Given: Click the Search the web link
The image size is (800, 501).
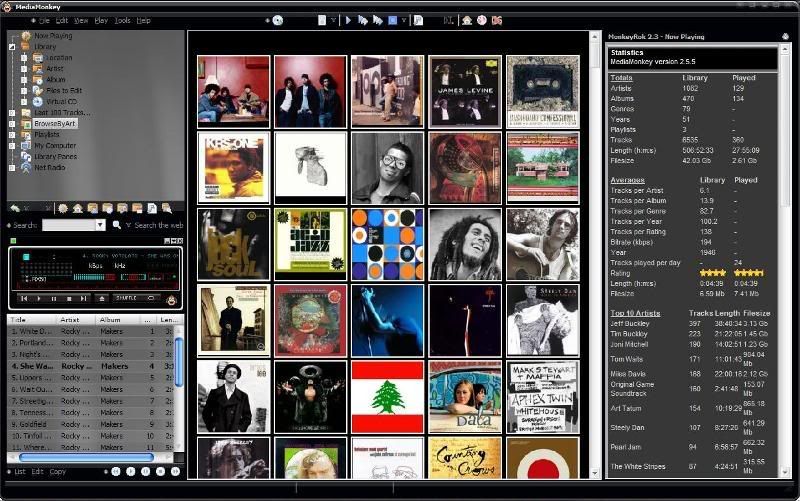Looking at the screenshot, I should coord(158,225).
